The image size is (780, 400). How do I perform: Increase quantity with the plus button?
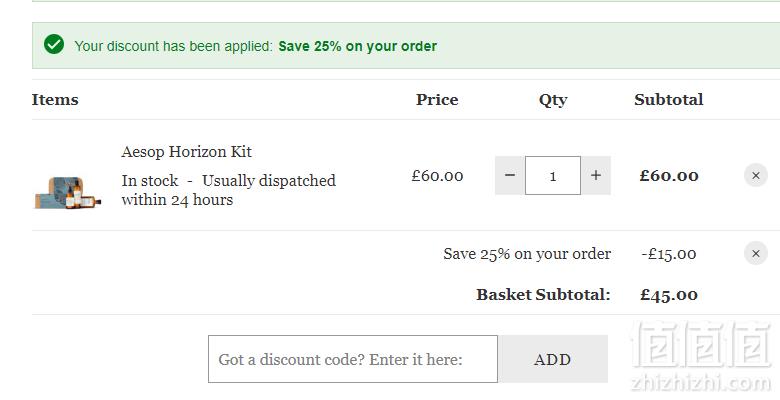[595, 176]
